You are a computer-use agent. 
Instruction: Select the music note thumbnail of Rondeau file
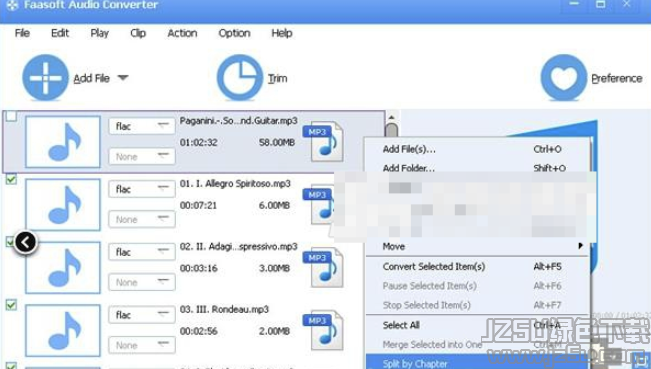[x=63, y=331]
